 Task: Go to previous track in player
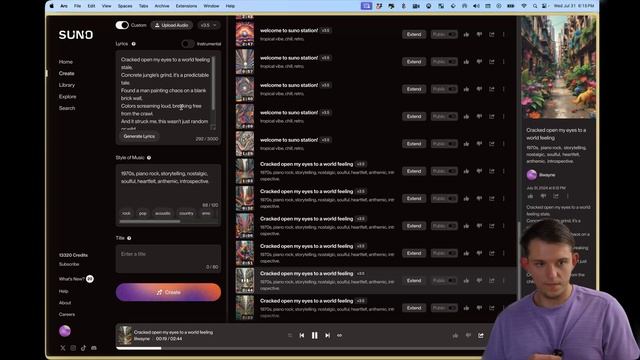click(x=302, y=336)
